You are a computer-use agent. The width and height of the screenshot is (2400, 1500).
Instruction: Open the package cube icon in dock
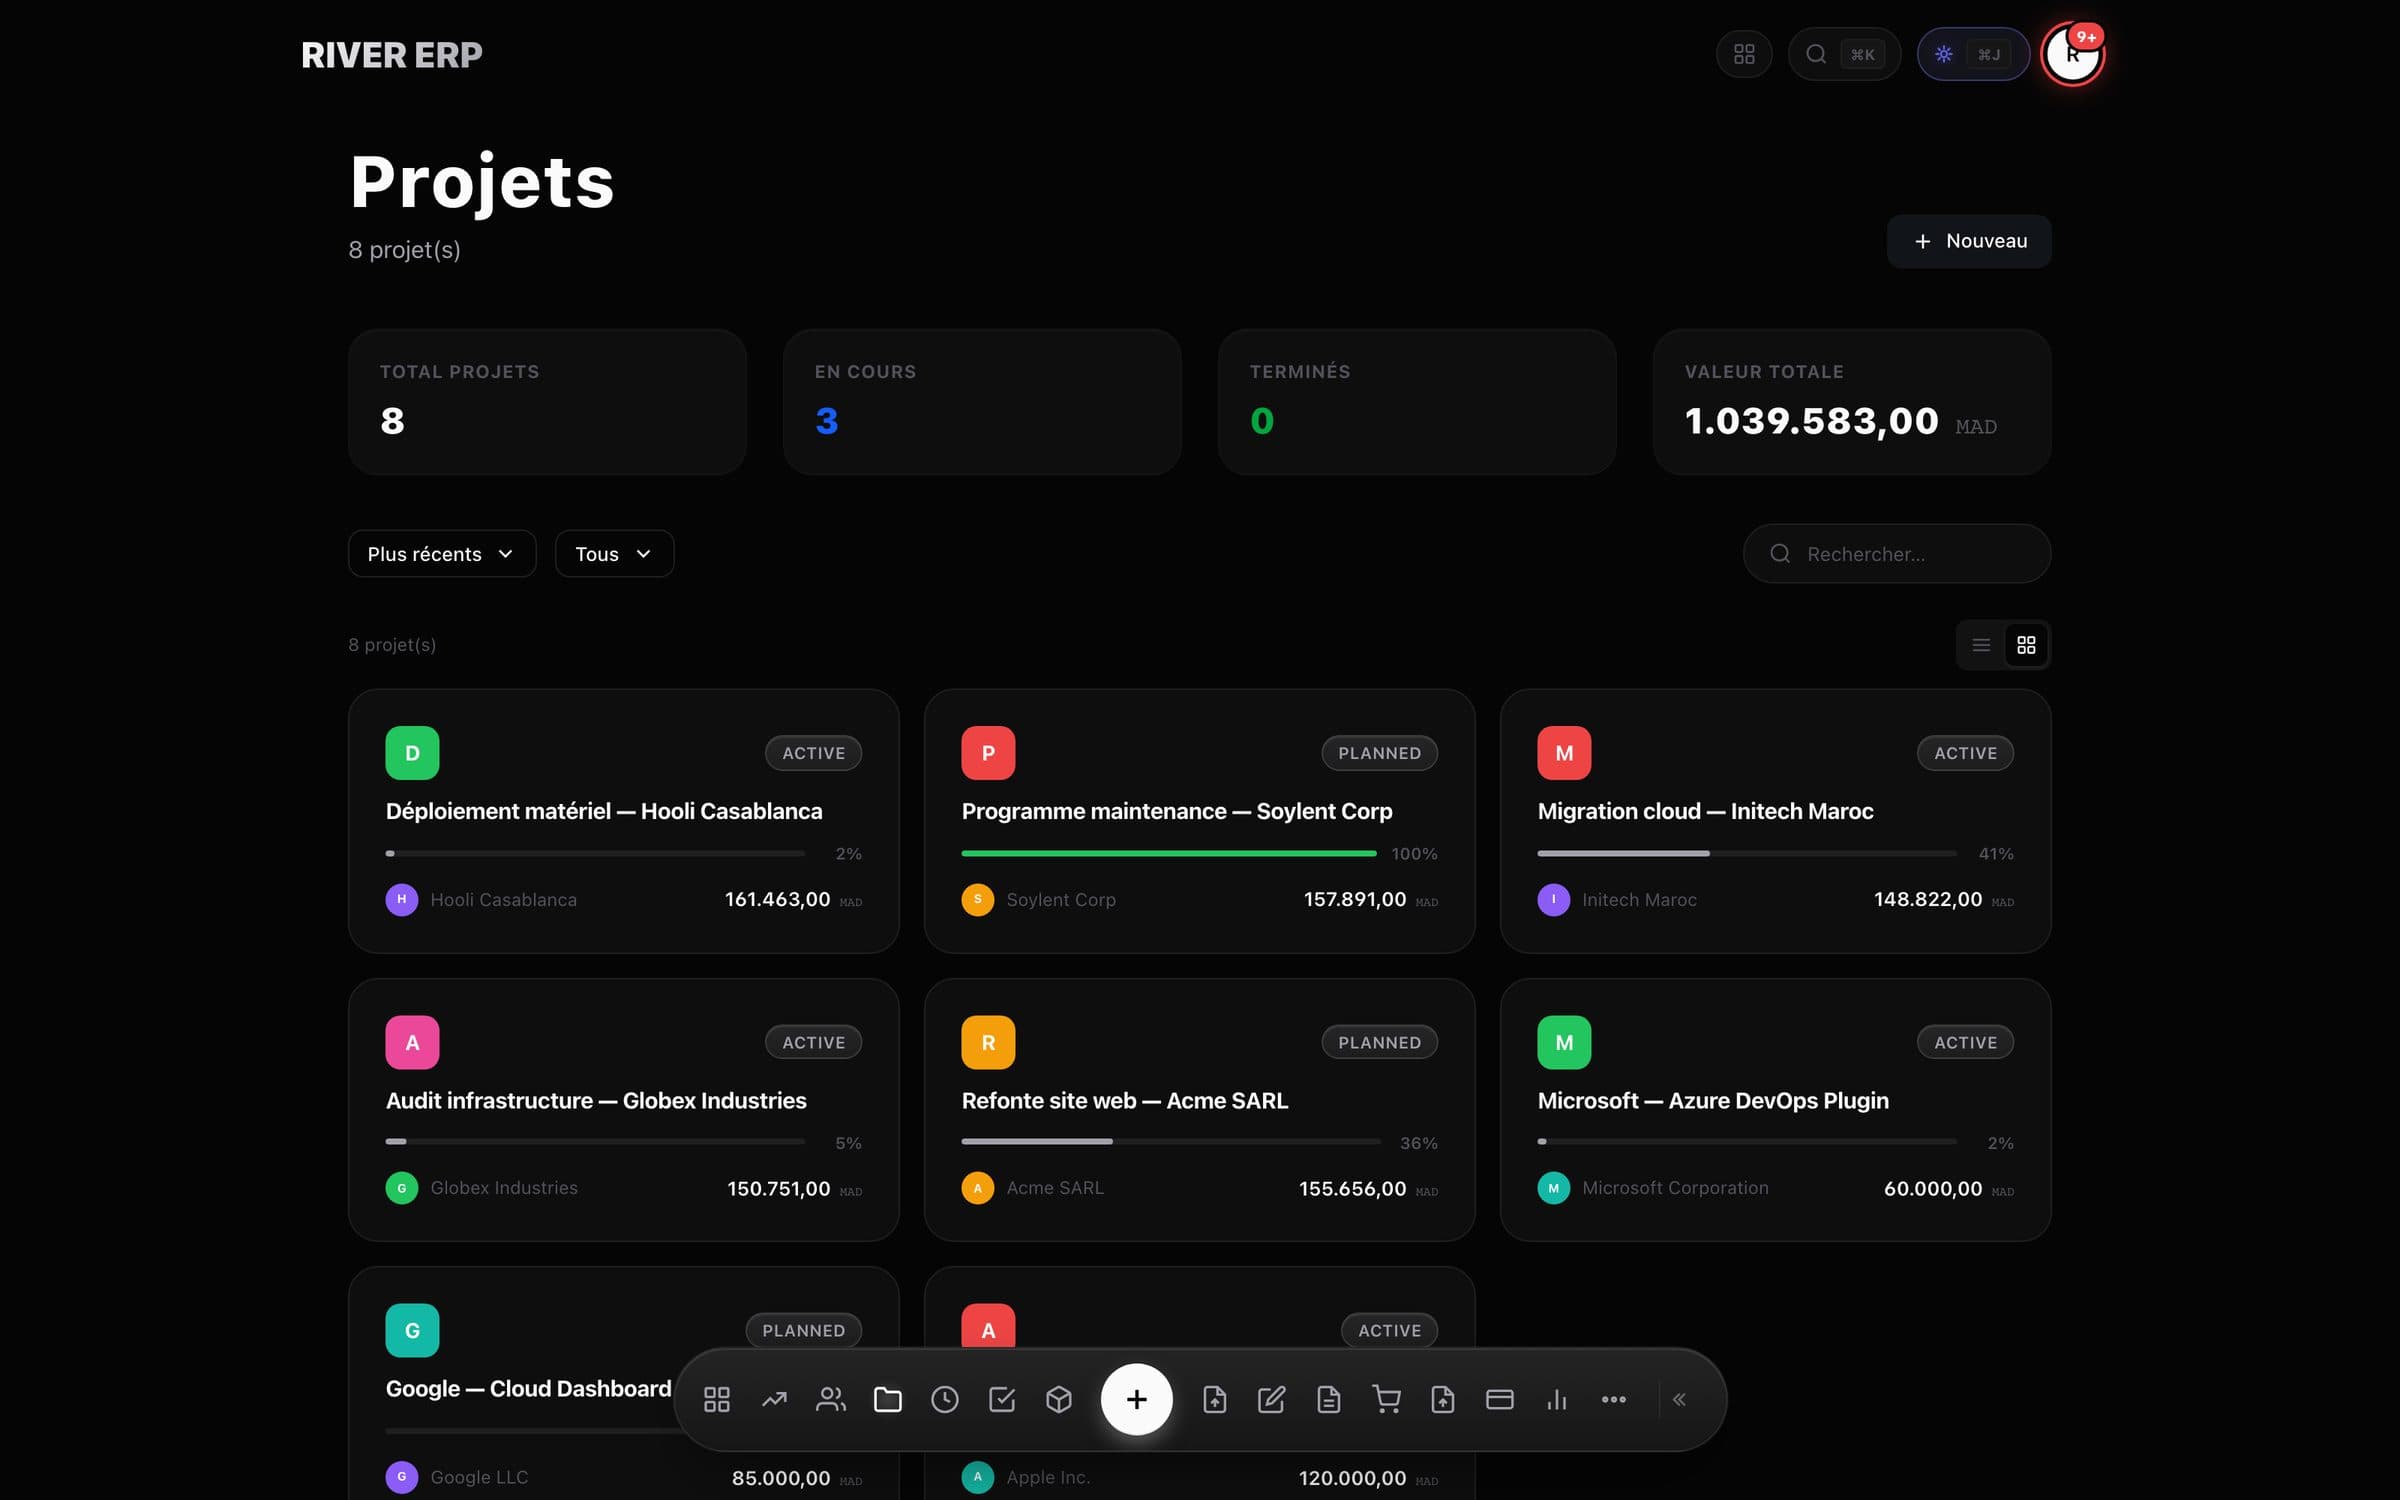click(x=1059, y=1399)
